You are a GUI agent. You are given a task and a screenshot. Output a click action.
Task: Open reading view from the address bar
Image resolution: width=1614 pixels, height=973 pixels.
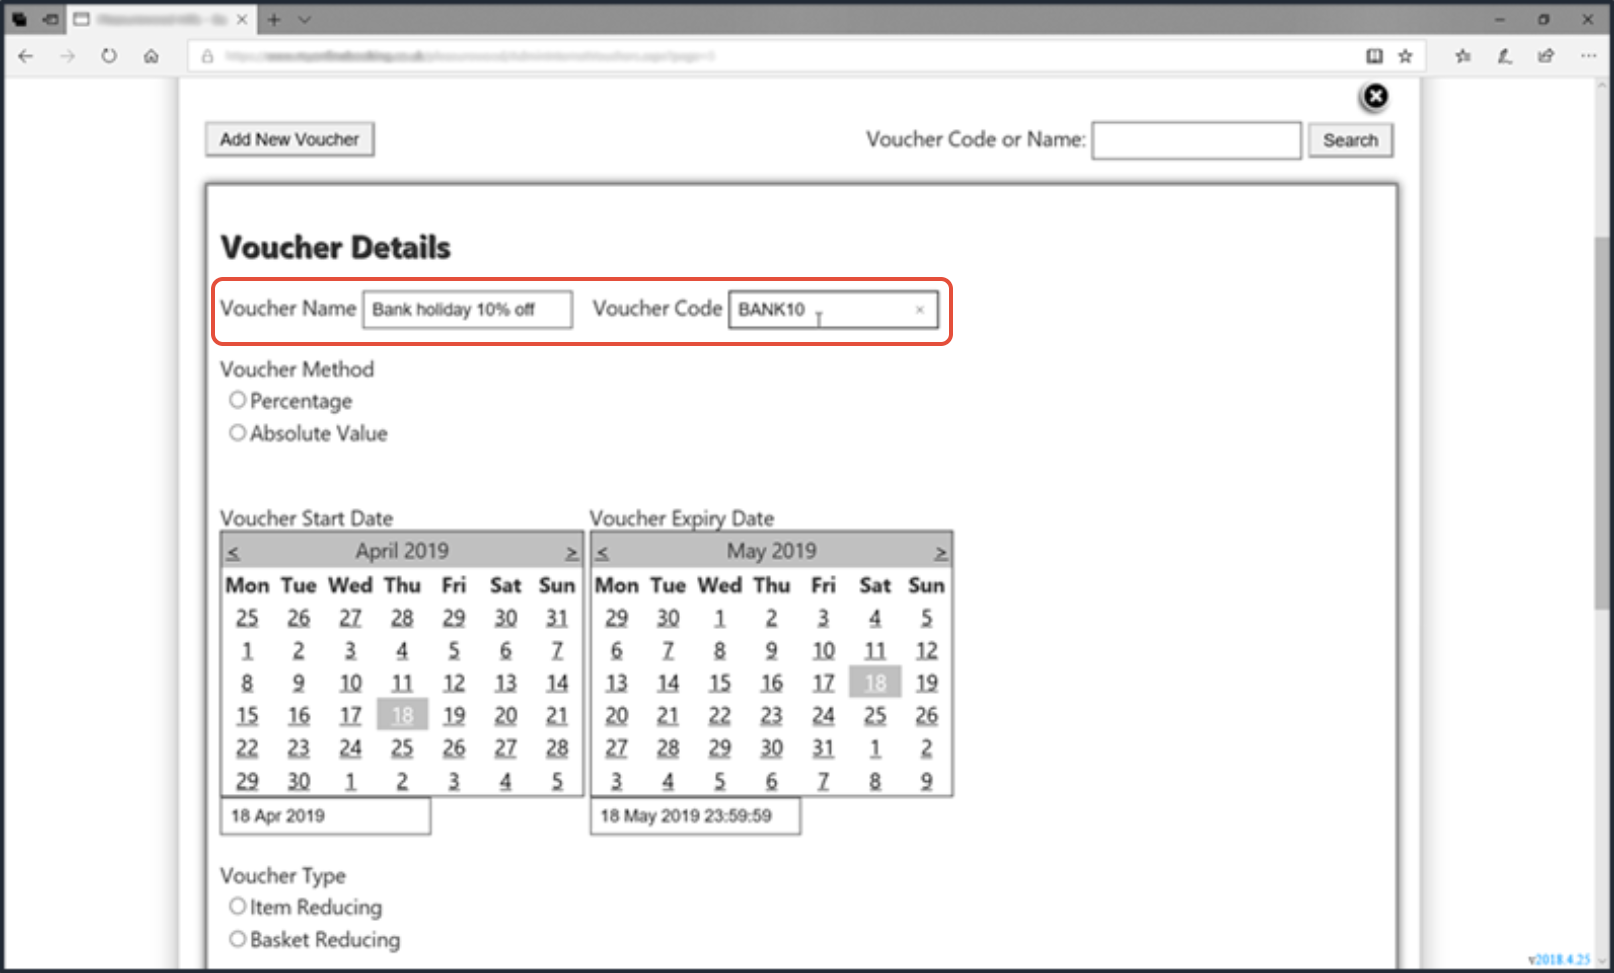coord(1375,56)
